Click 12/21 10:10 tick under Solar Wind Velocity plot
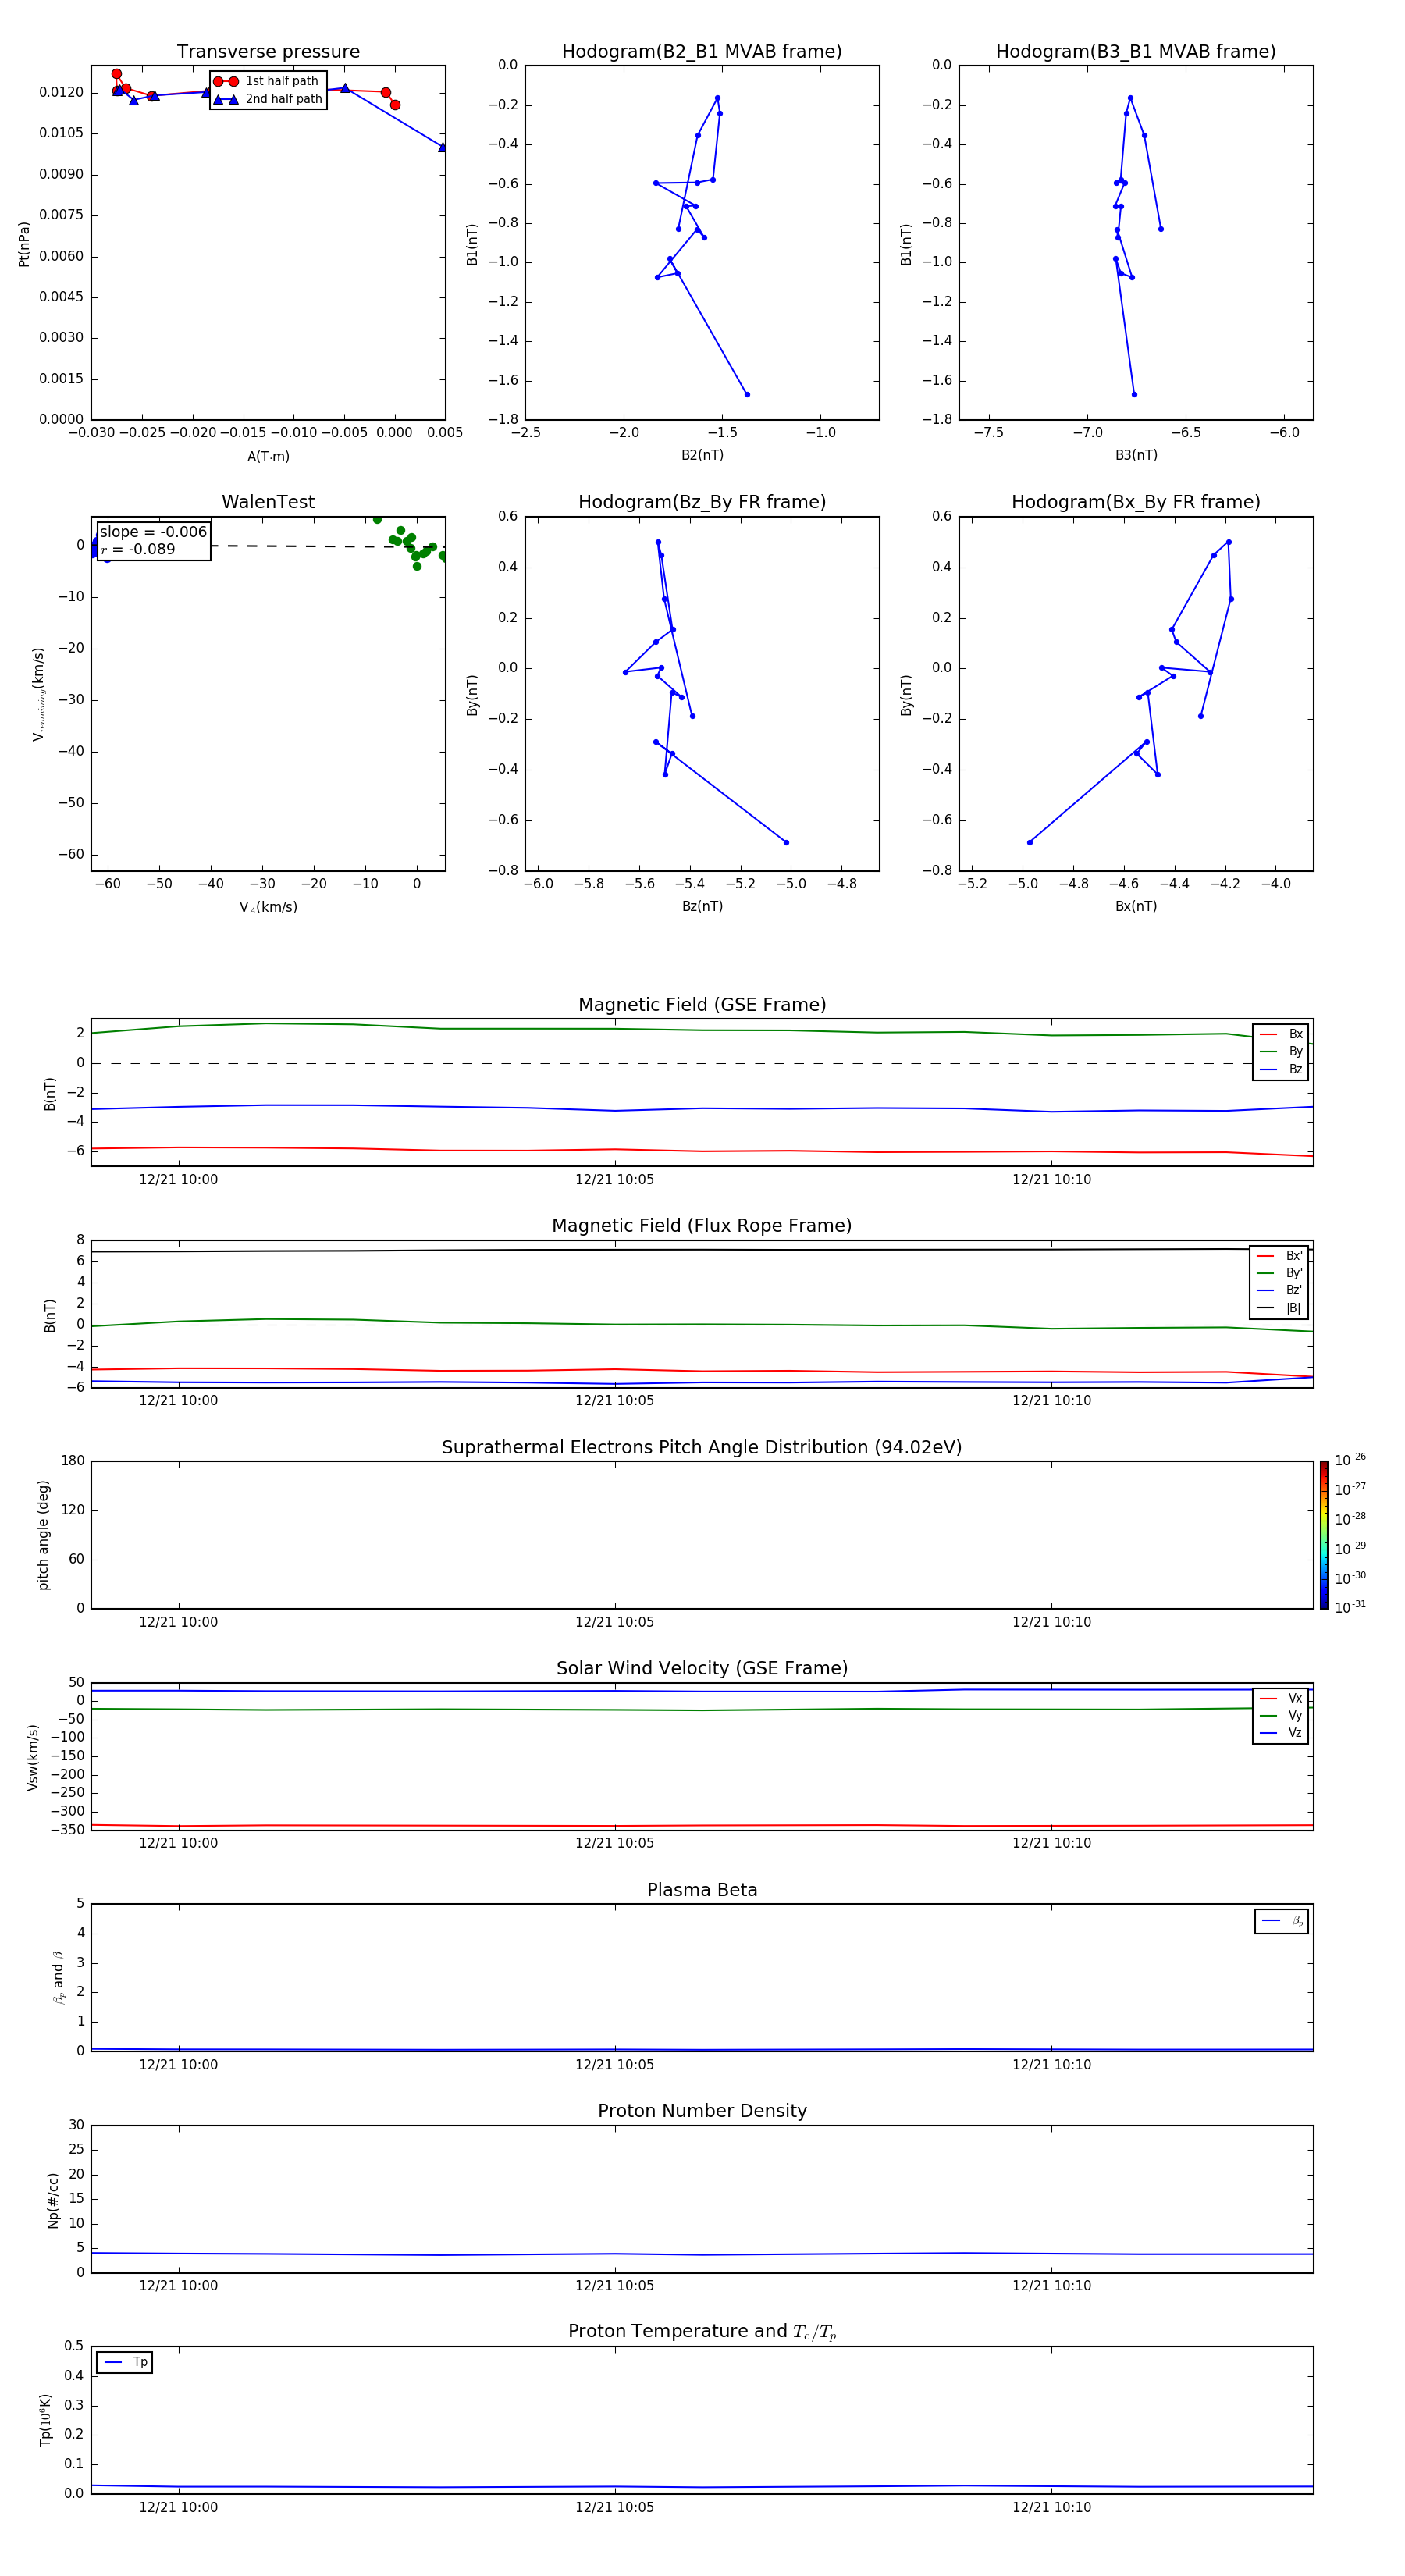This screenshot has width=1405, height=2576. click(1051, 1843)
